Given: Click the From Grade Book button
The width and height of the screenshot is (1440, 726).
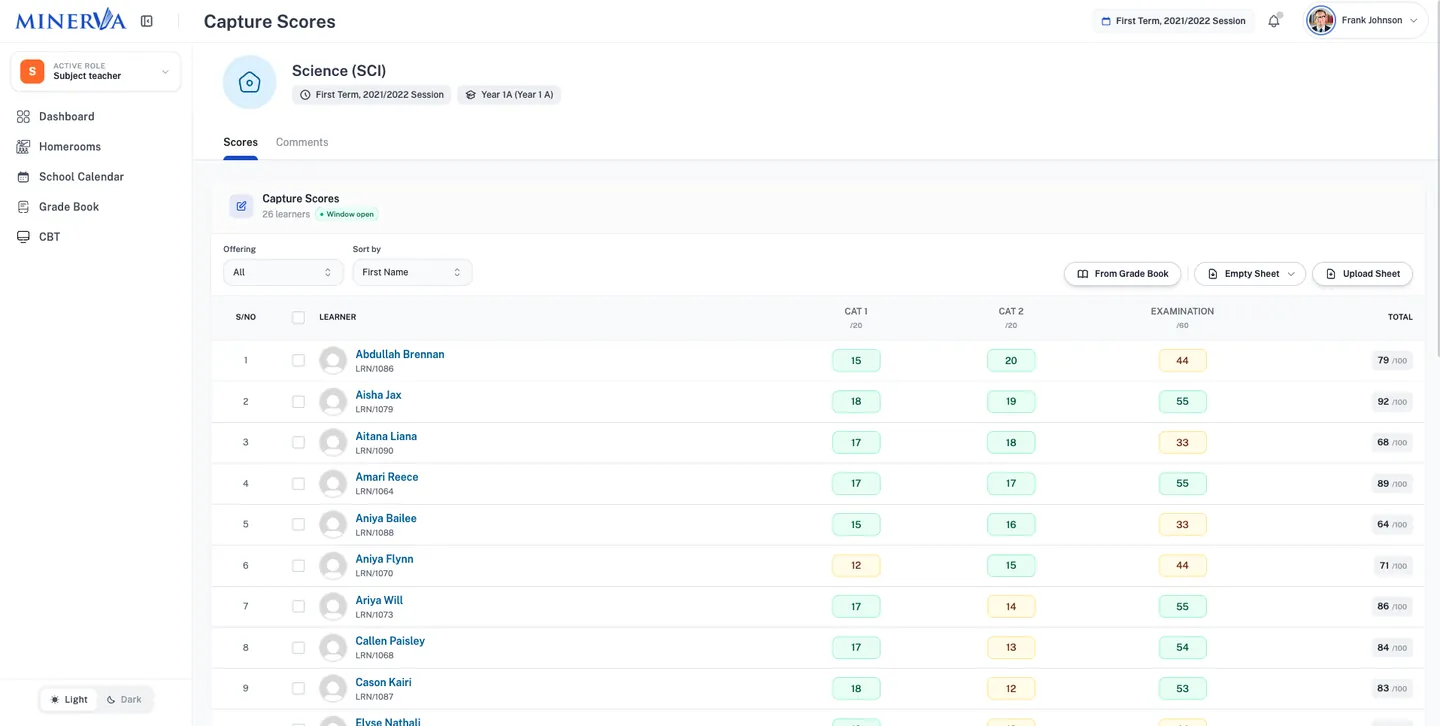Looking at the screenshot, I should [x=1122, y=274].
